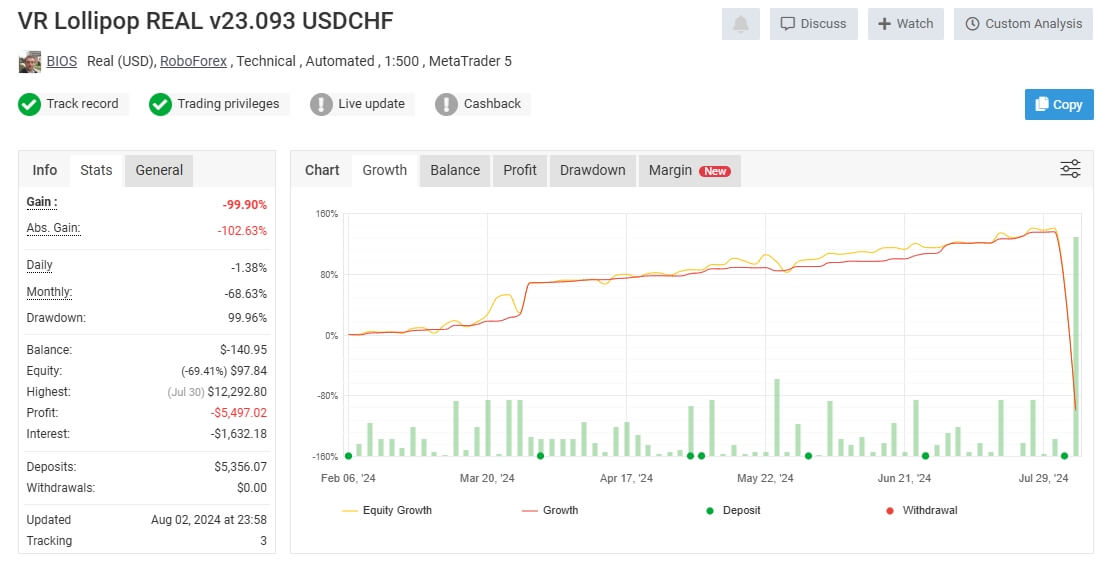Image resolution: width=1110 pixels, height=561 pixels.
Task: Open chart settings sliders icon
Action: point(1070,169)
